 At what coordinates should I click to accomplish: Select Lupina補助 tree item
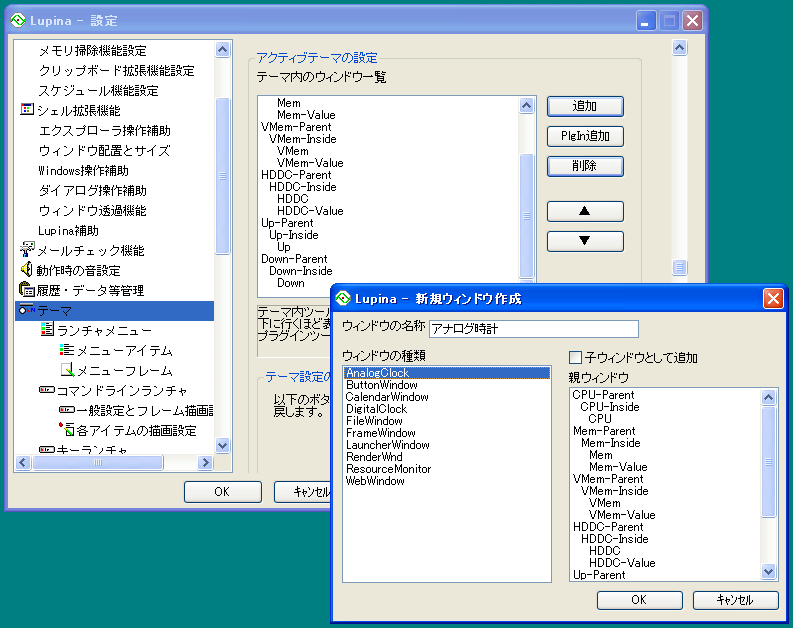point(68,231)
